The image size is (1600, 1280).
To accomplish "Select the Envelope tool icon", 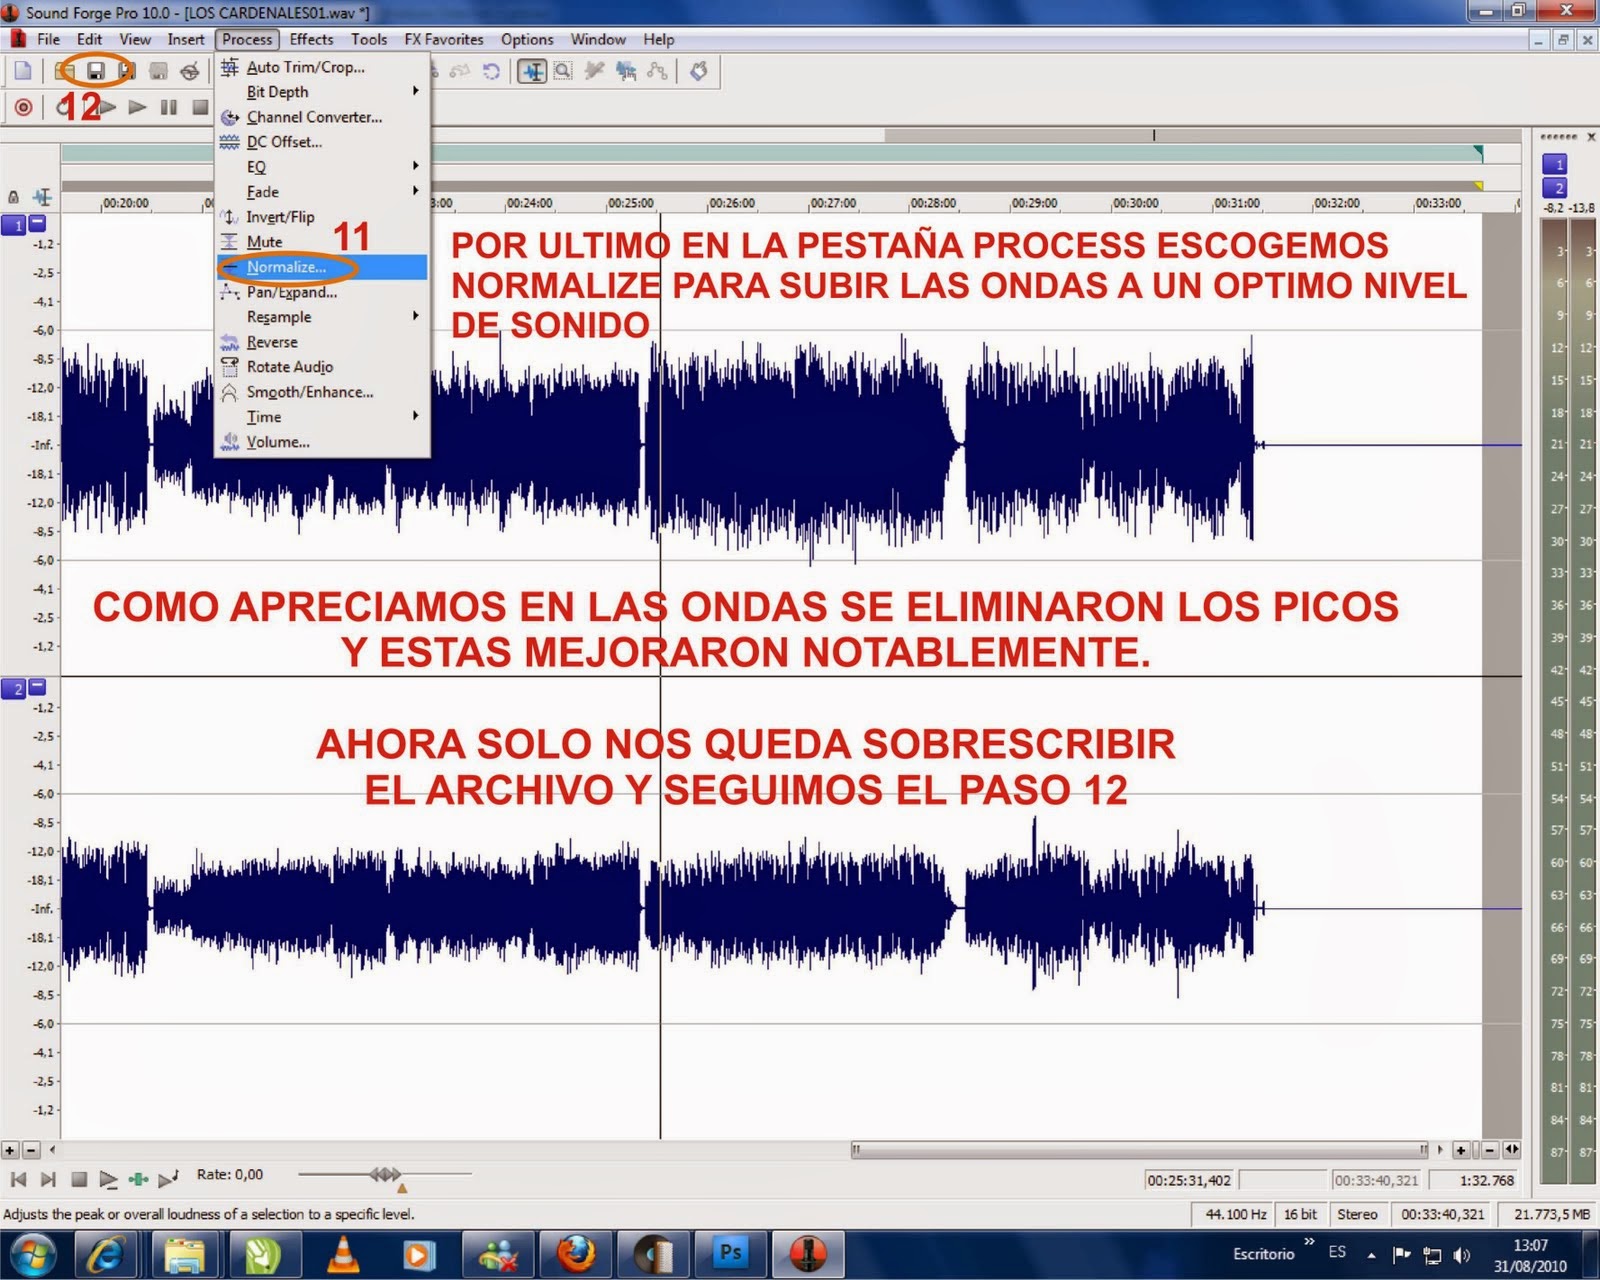I will [657, 71].
